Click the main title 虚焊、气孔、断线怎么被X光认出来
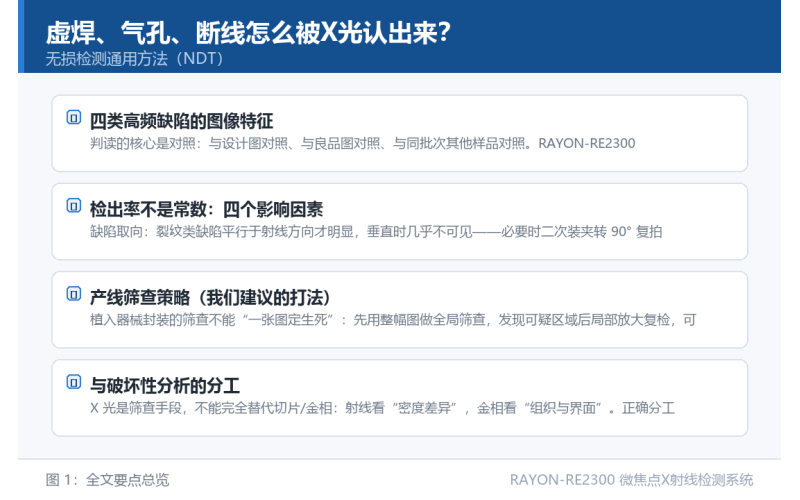 click(248, 33)
